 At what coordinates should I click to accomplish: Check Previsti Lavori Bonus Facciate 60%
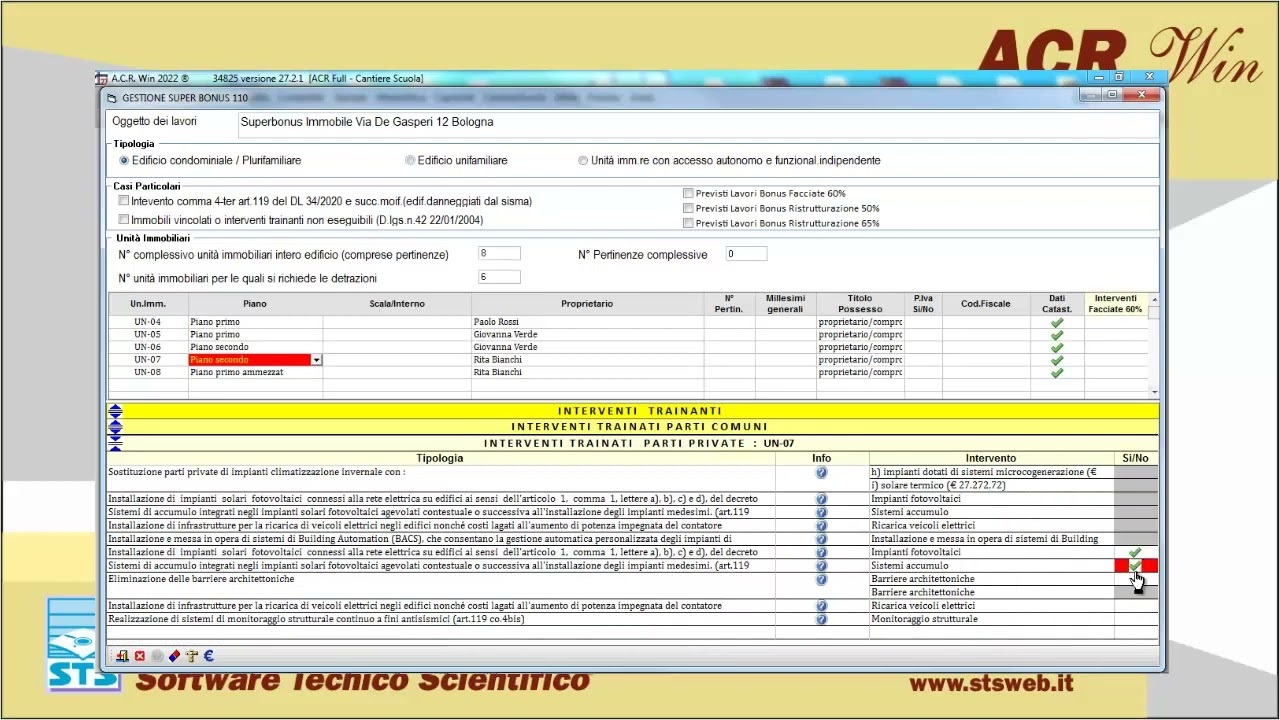click(x=688, y=193)
